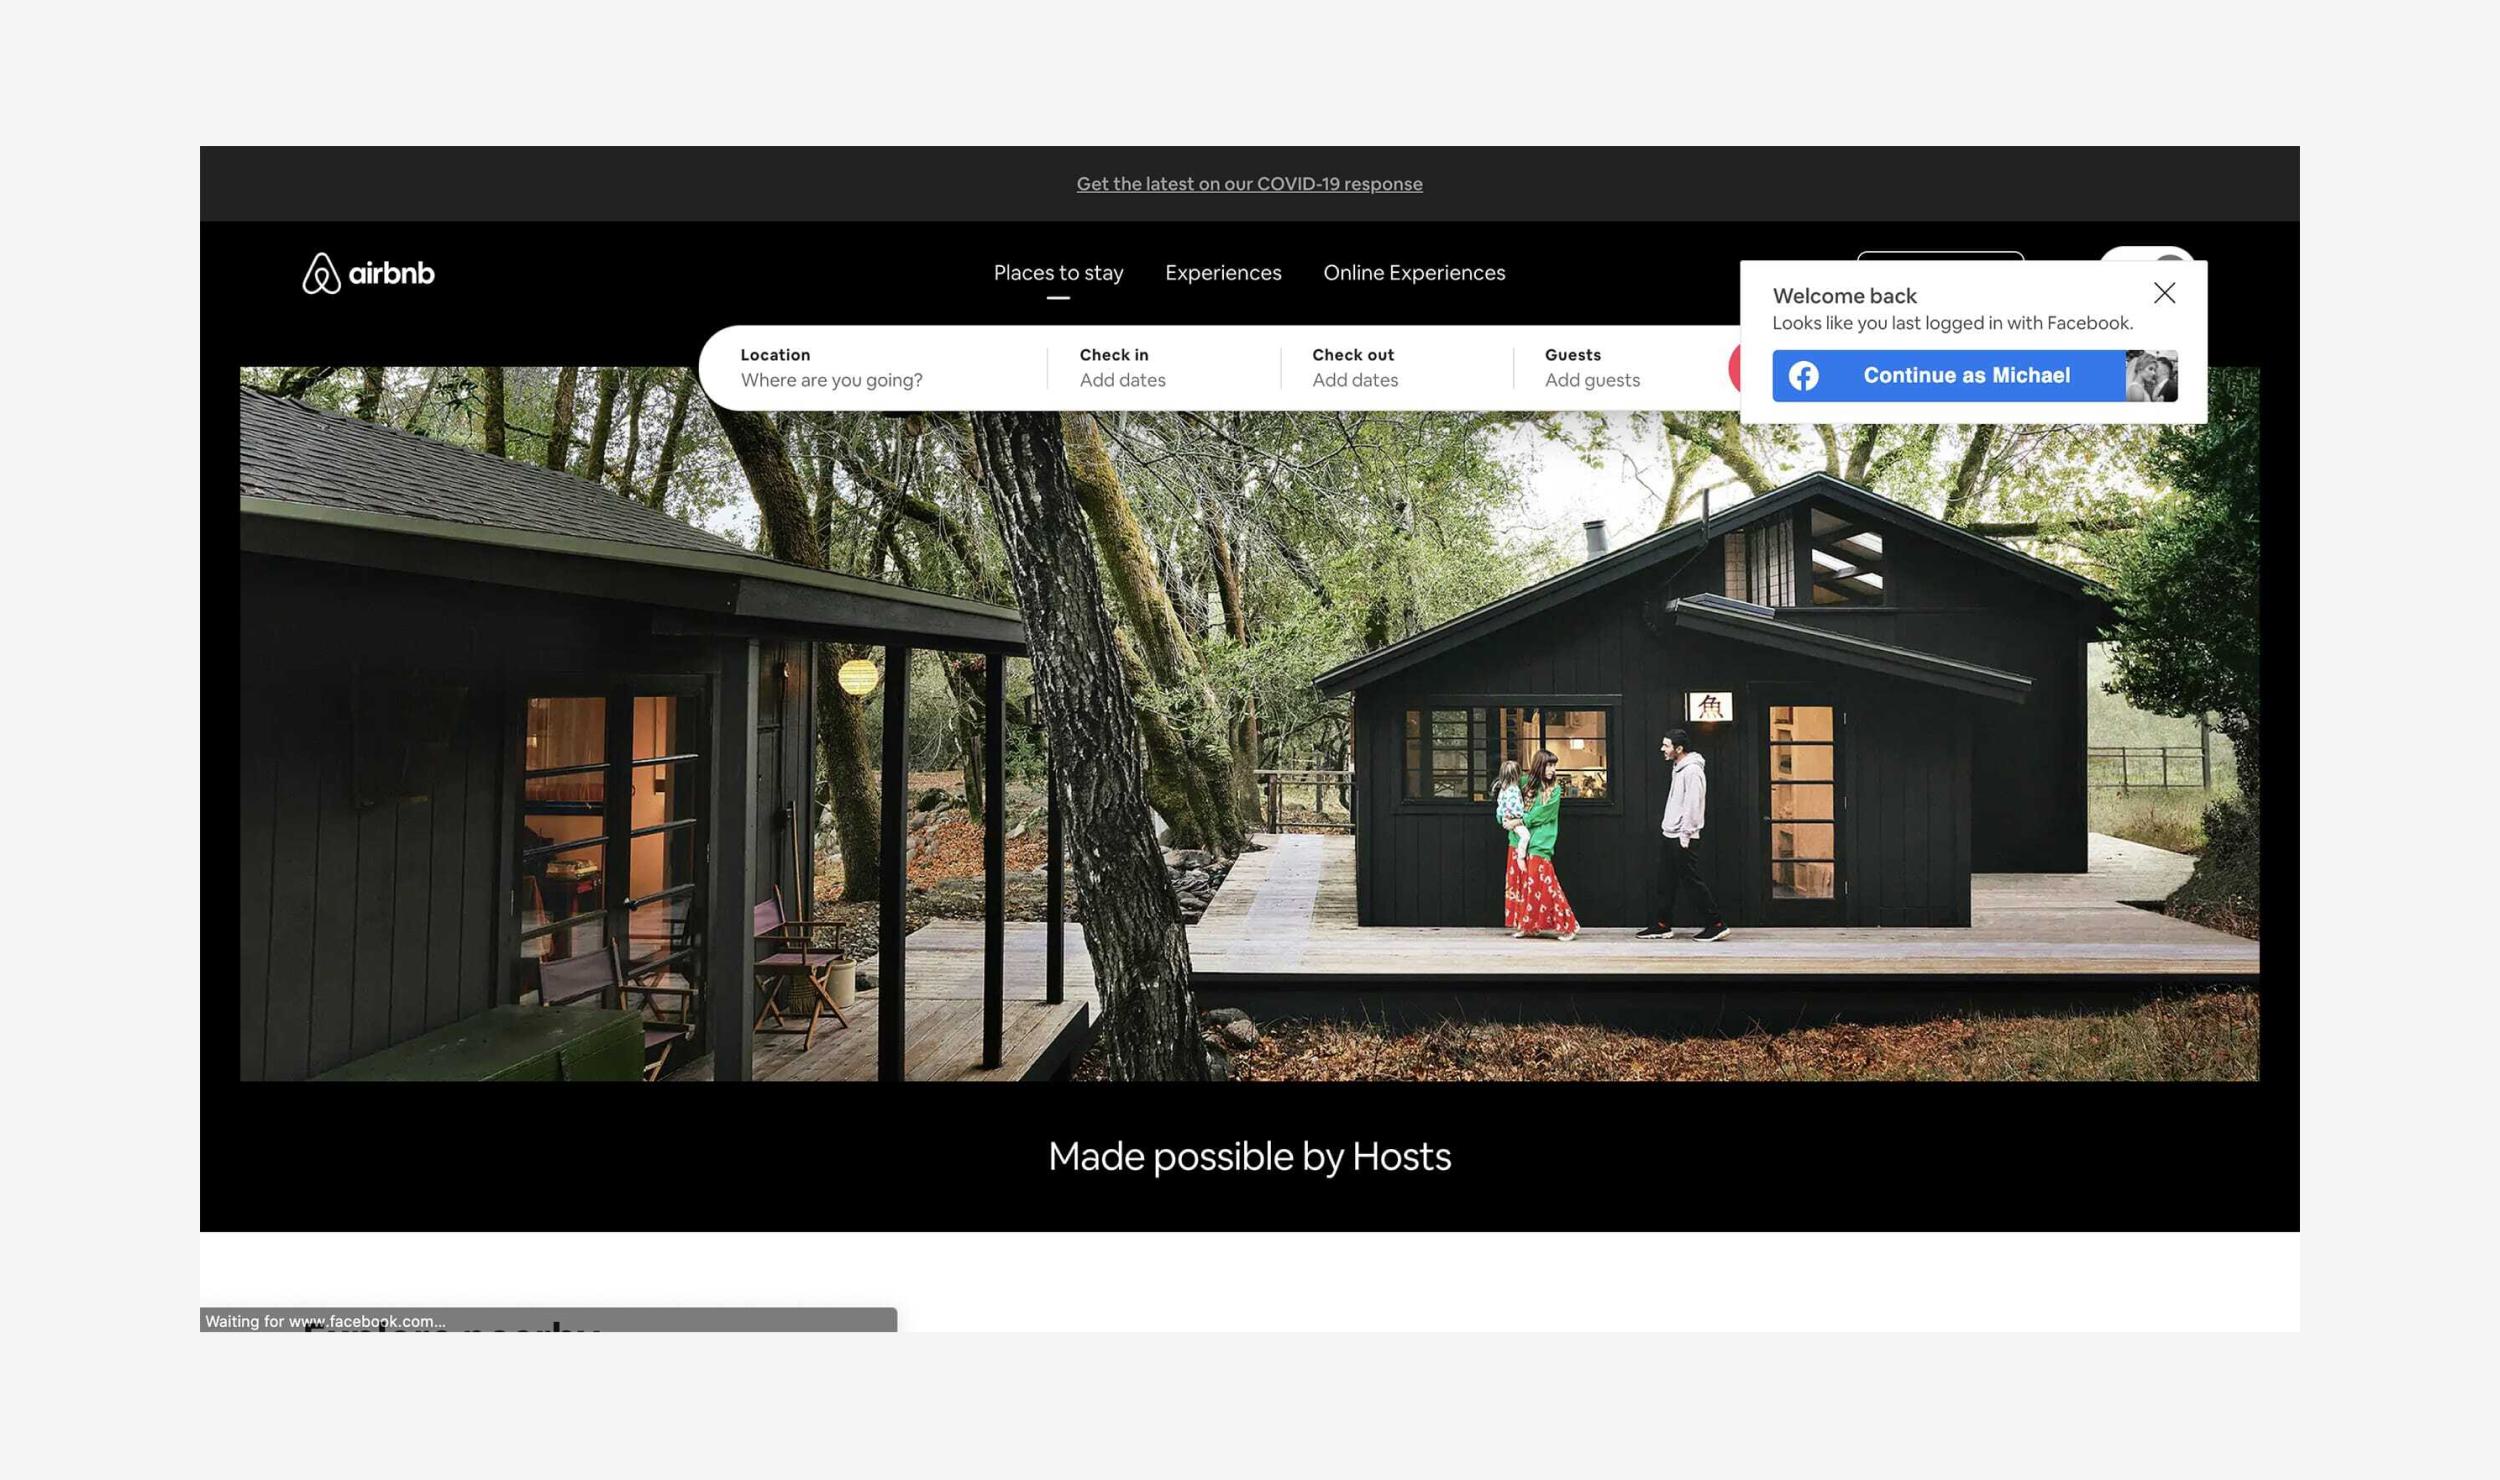Switch to the Experiences tab

coord(1222,273)
